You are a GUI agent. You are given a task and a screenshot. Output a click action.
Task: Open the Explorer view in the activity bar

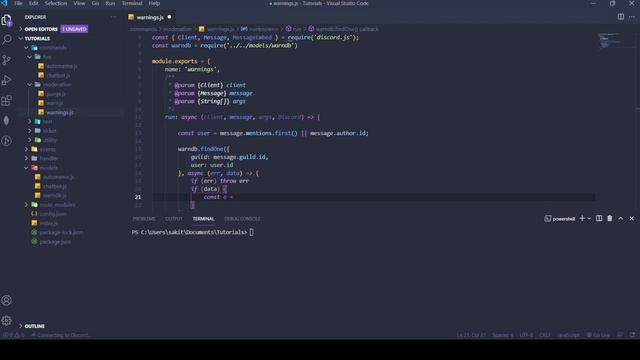point(7,20)
